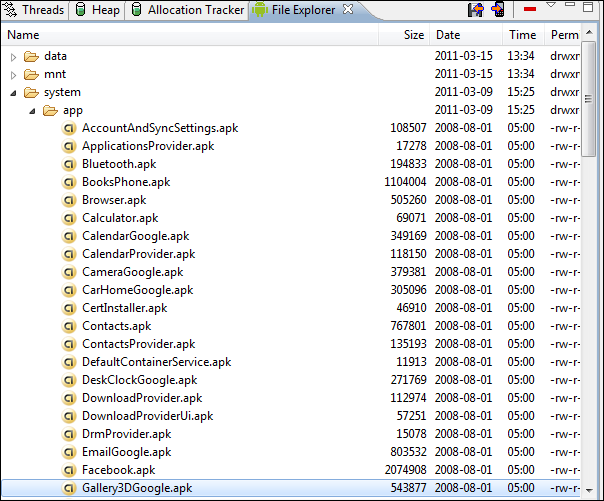The height and width of the screenshot is (501, 604).
Task: Click the DownloadProvider.apk file icon
Action: point(69,398)
